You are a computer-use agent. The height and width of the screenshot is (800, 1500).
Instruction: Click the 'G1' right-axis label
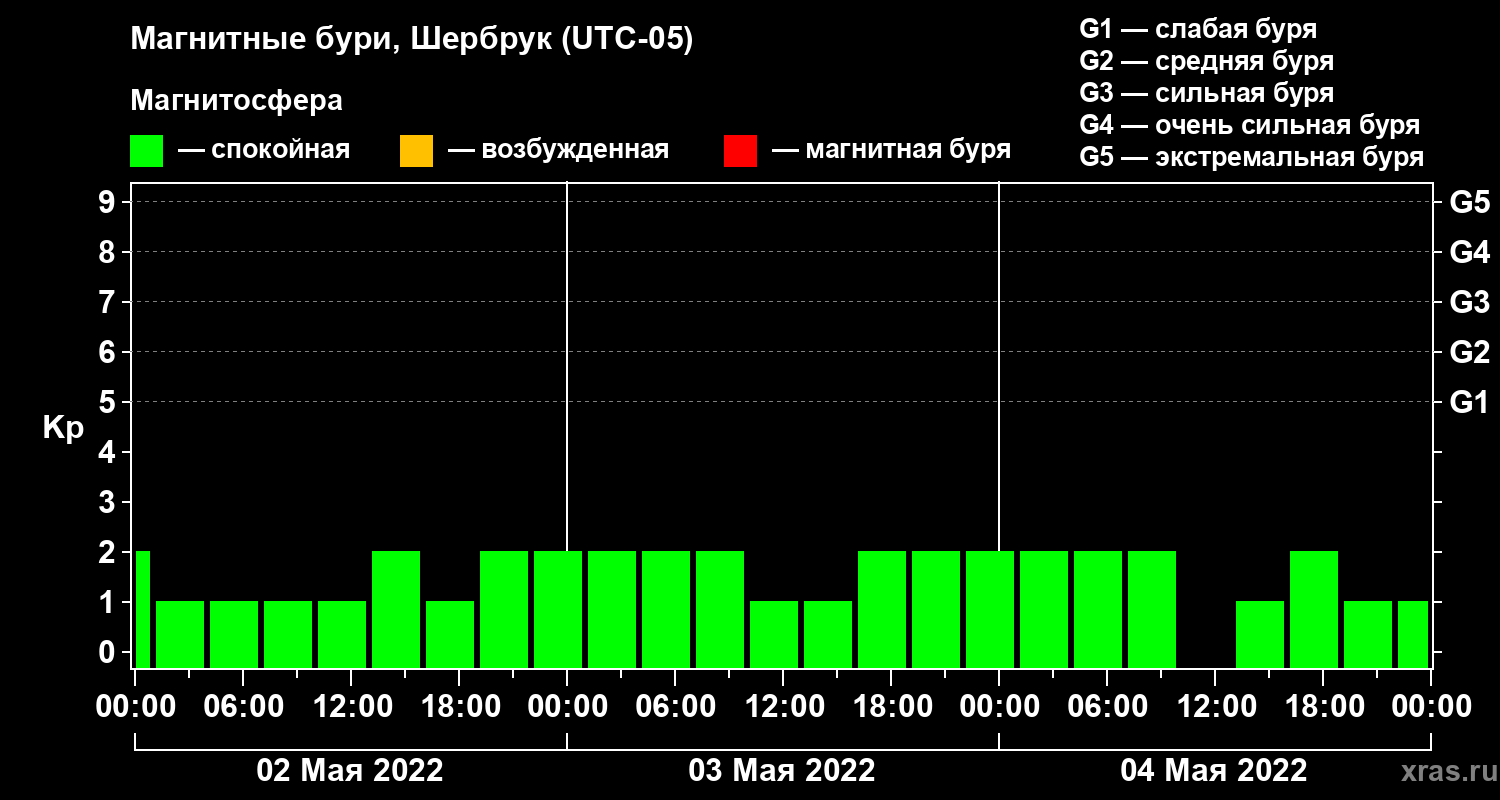[x=1469, y=402]
